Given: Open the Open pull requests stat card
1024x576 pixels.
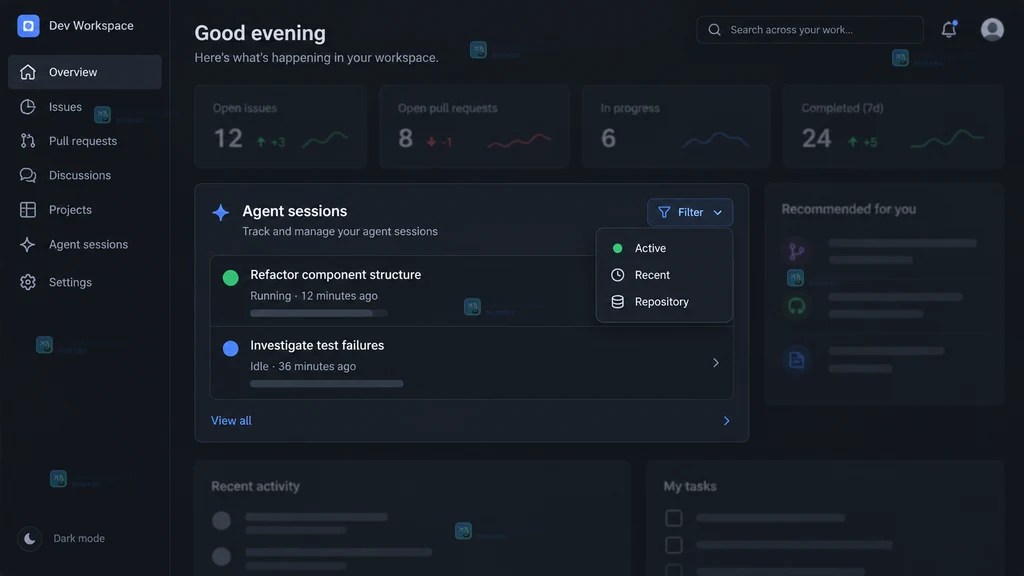Looking at the screenshot, I should click(474, 127).
